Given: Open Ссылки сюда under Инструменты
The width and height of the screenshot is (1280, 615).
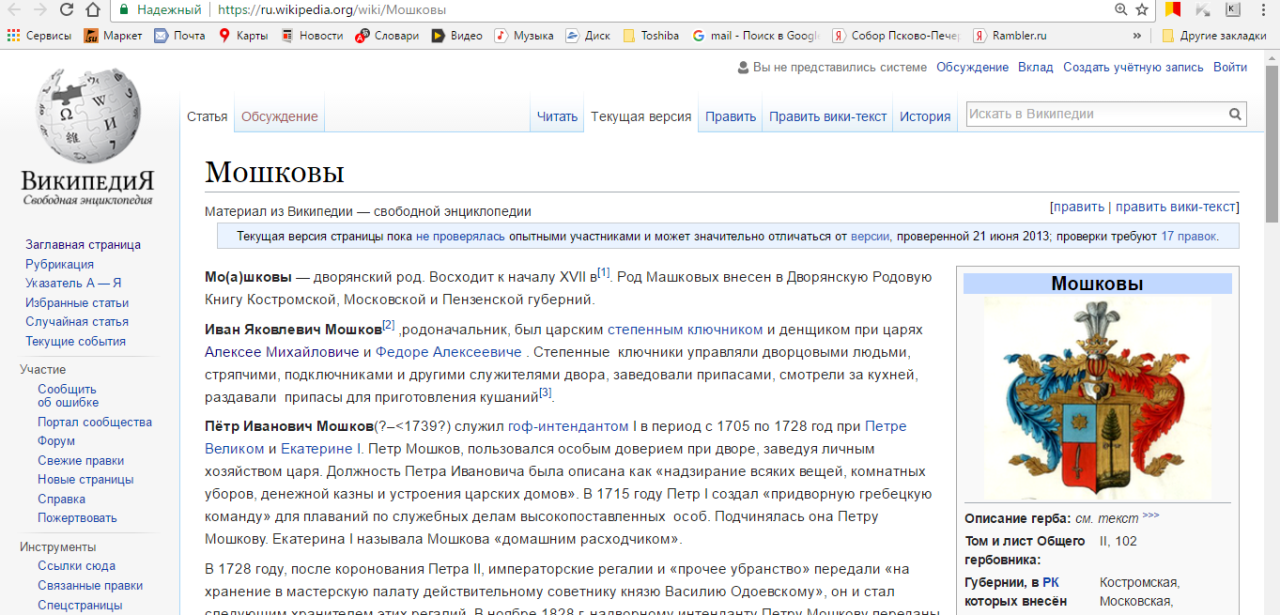Looking at the screenshot, I should [x=76, y=566].
